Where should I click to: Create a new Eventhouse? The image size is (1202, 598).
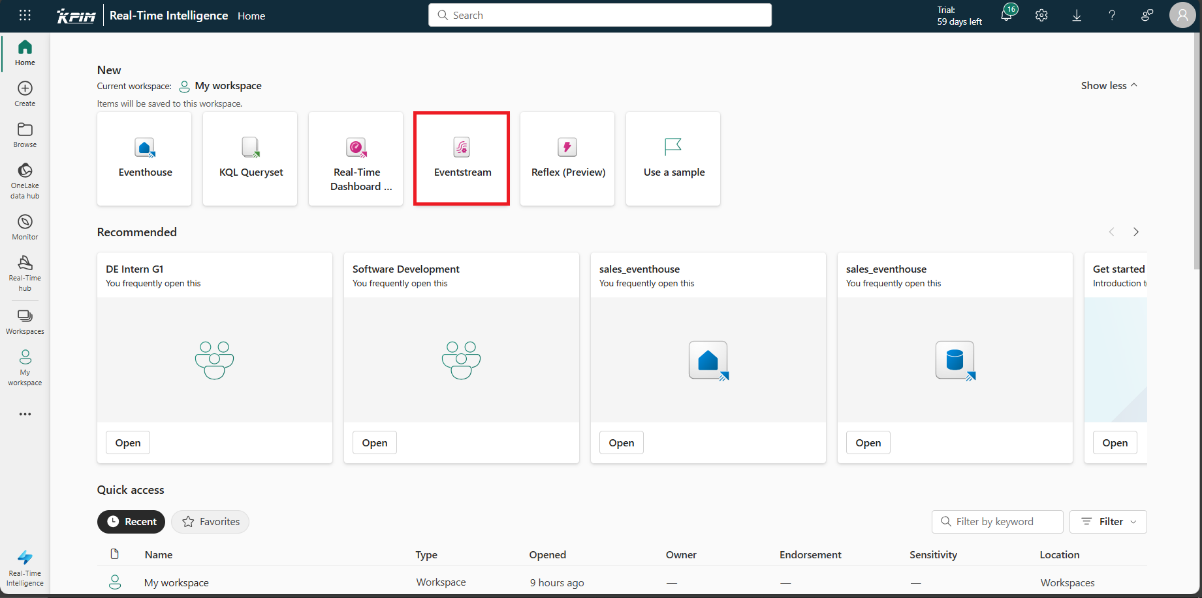coord(145,159)
